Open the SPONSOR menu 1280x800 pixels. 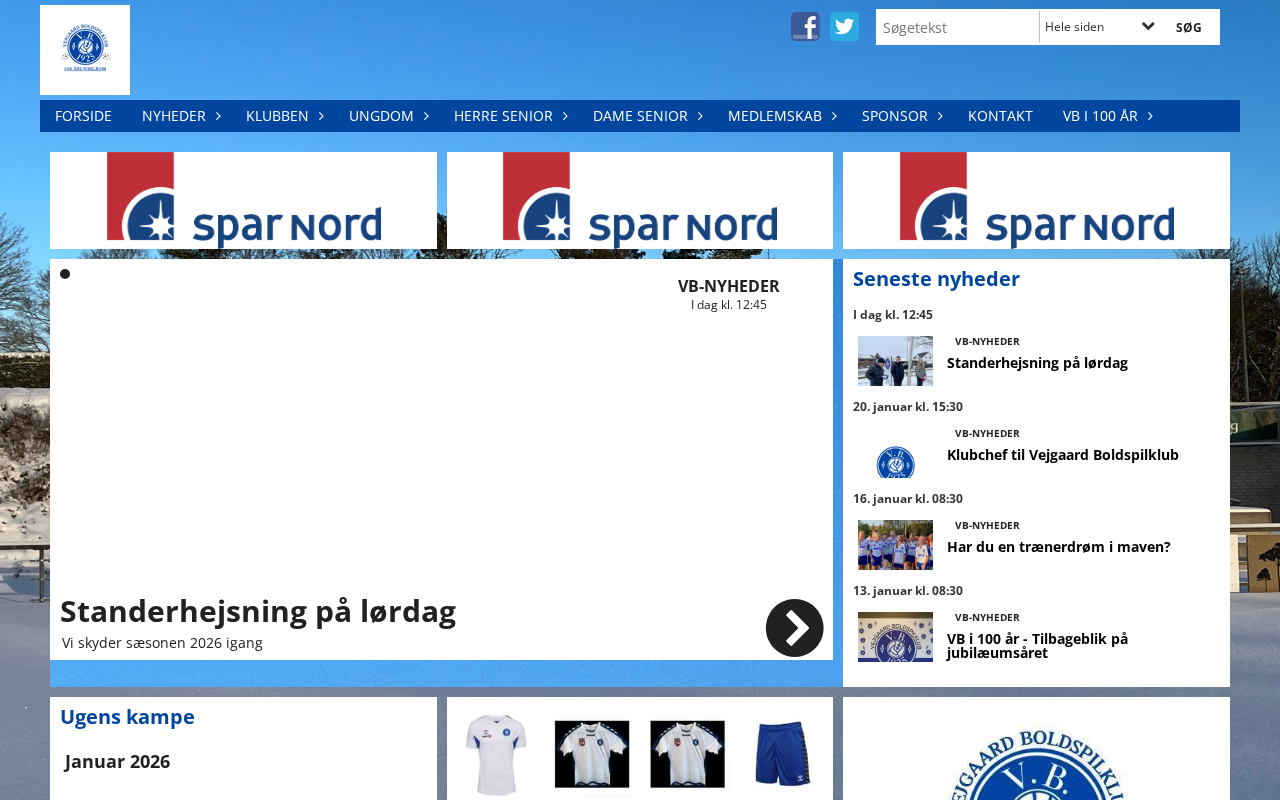tap(895, 116)
